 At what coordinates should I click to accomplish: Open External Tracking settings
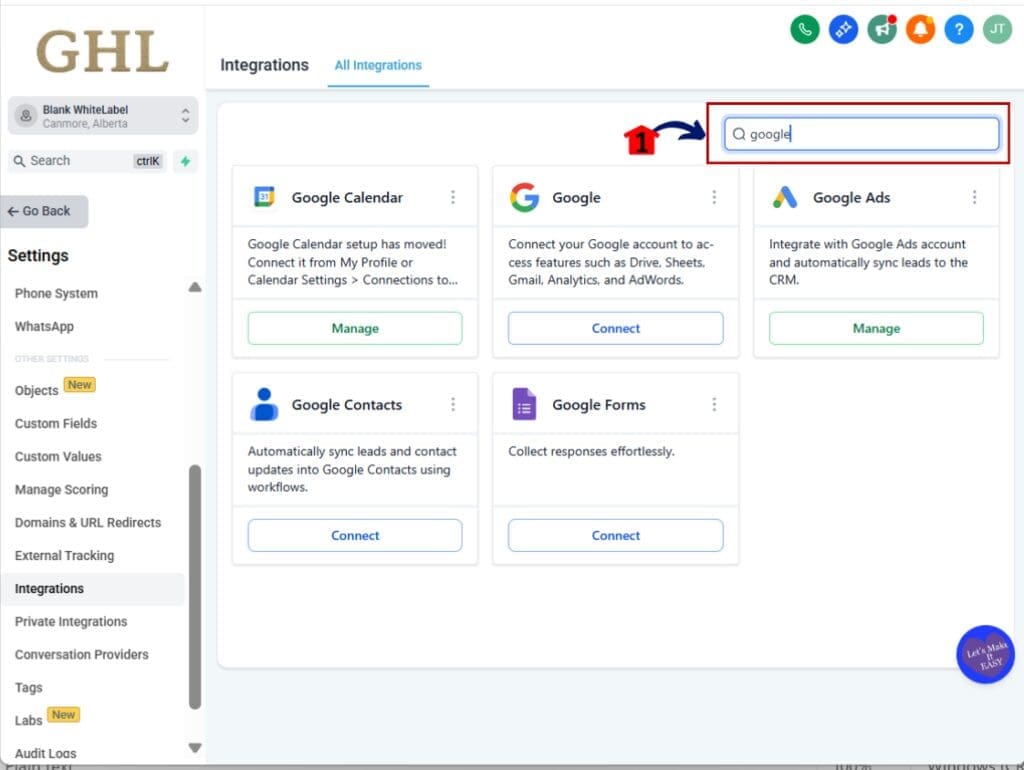click(x=64, y=555)
